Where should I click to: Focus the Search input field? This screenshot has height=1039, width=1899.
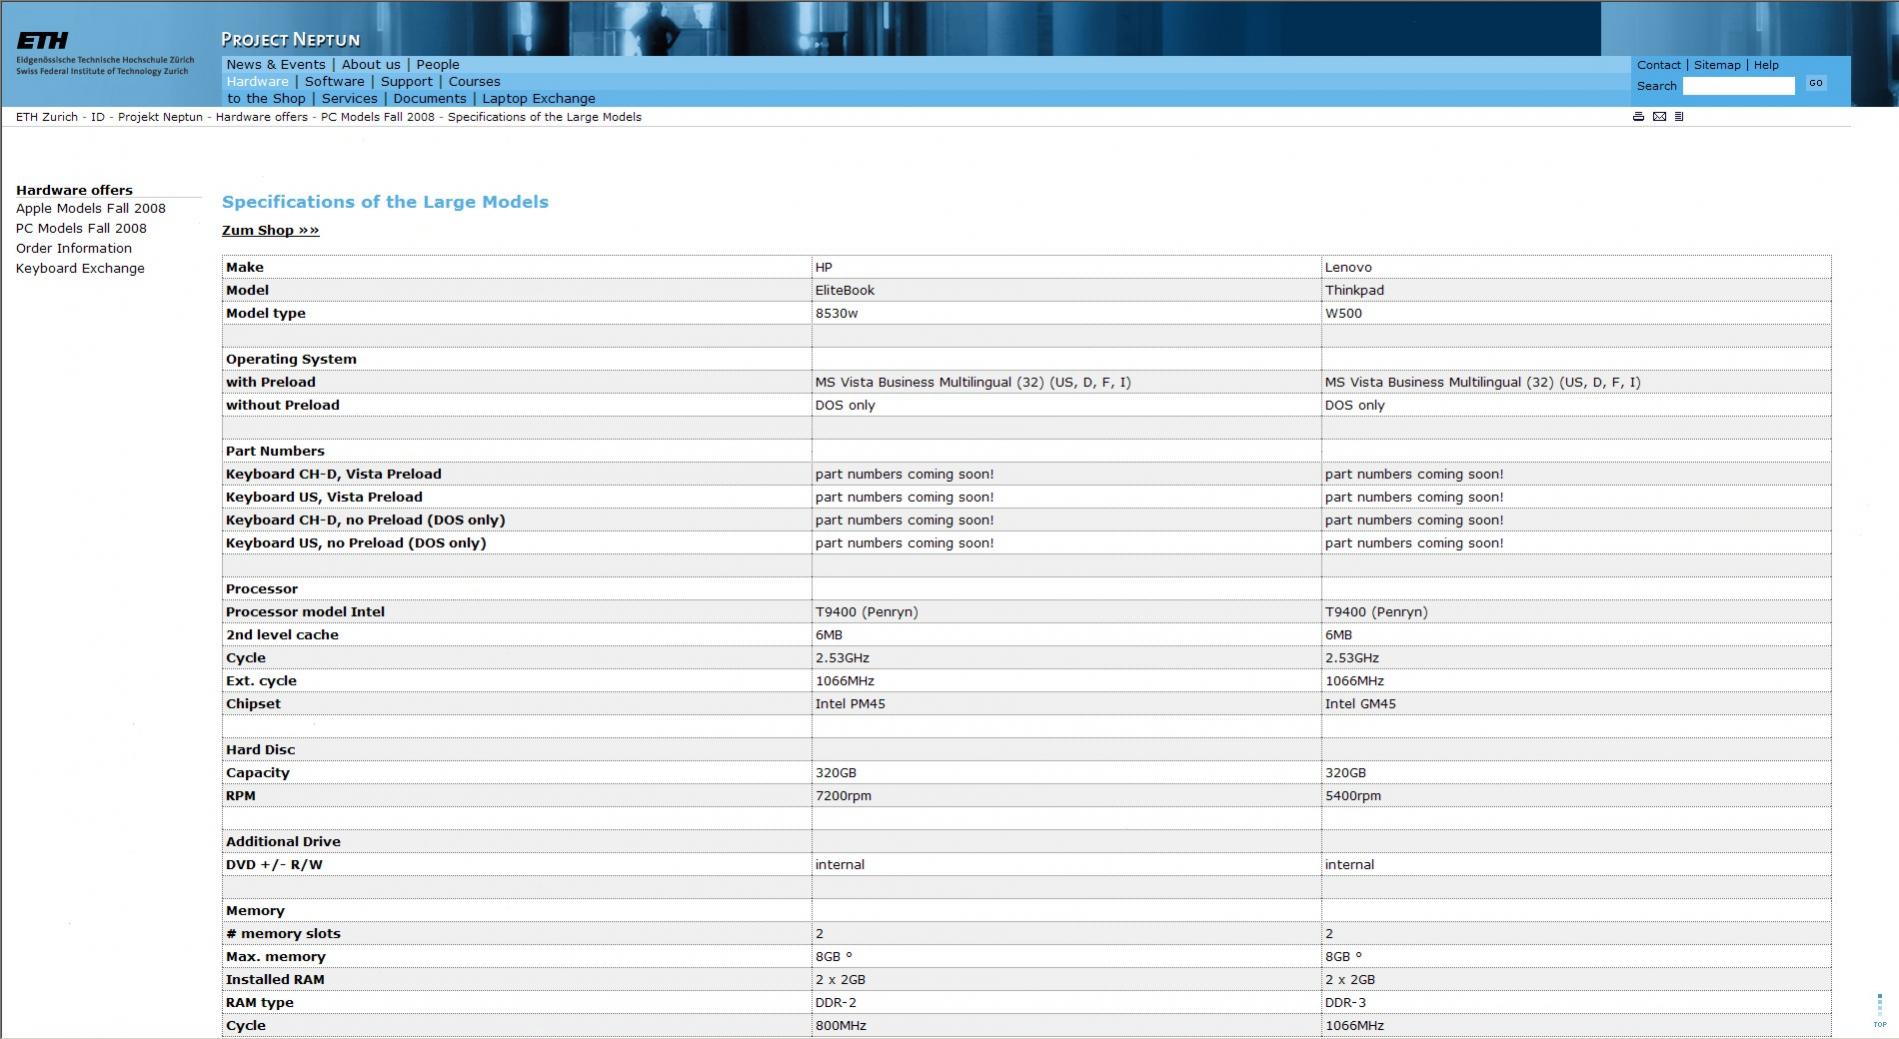coord(1739,86)
